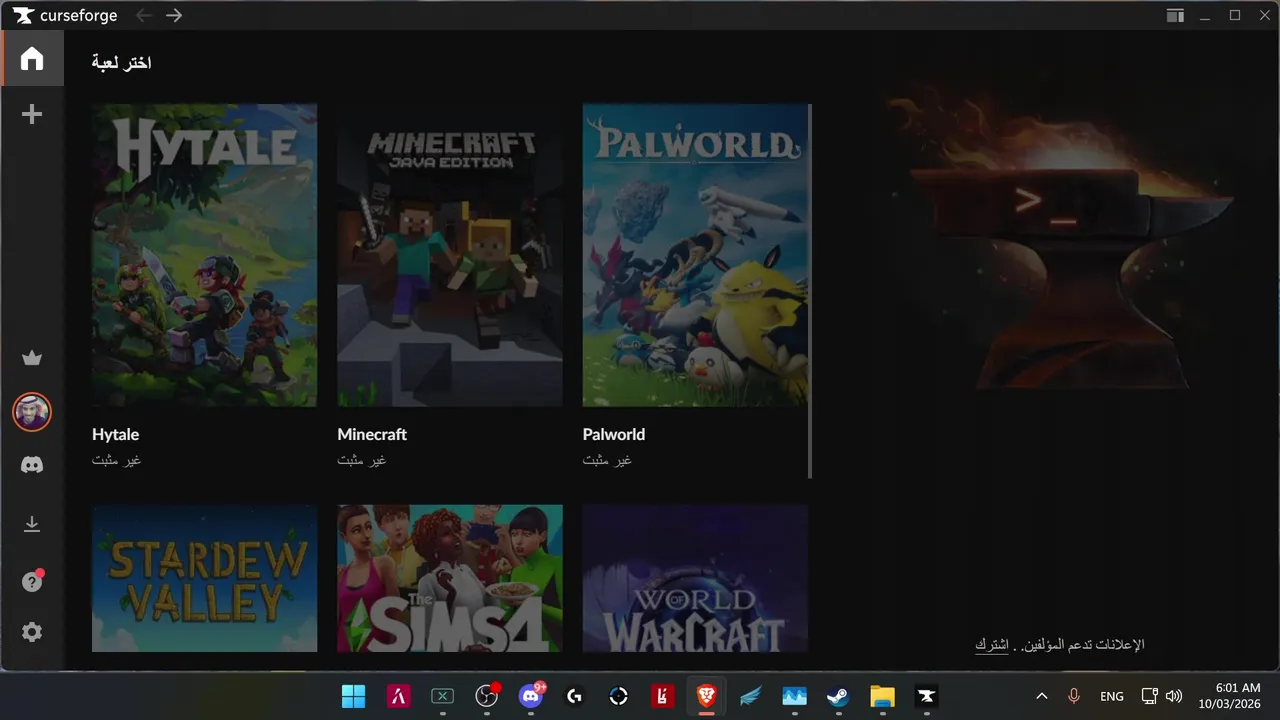Select the World of Warcraft cover
Screen dimensions: 1280x720
[695, 578]
